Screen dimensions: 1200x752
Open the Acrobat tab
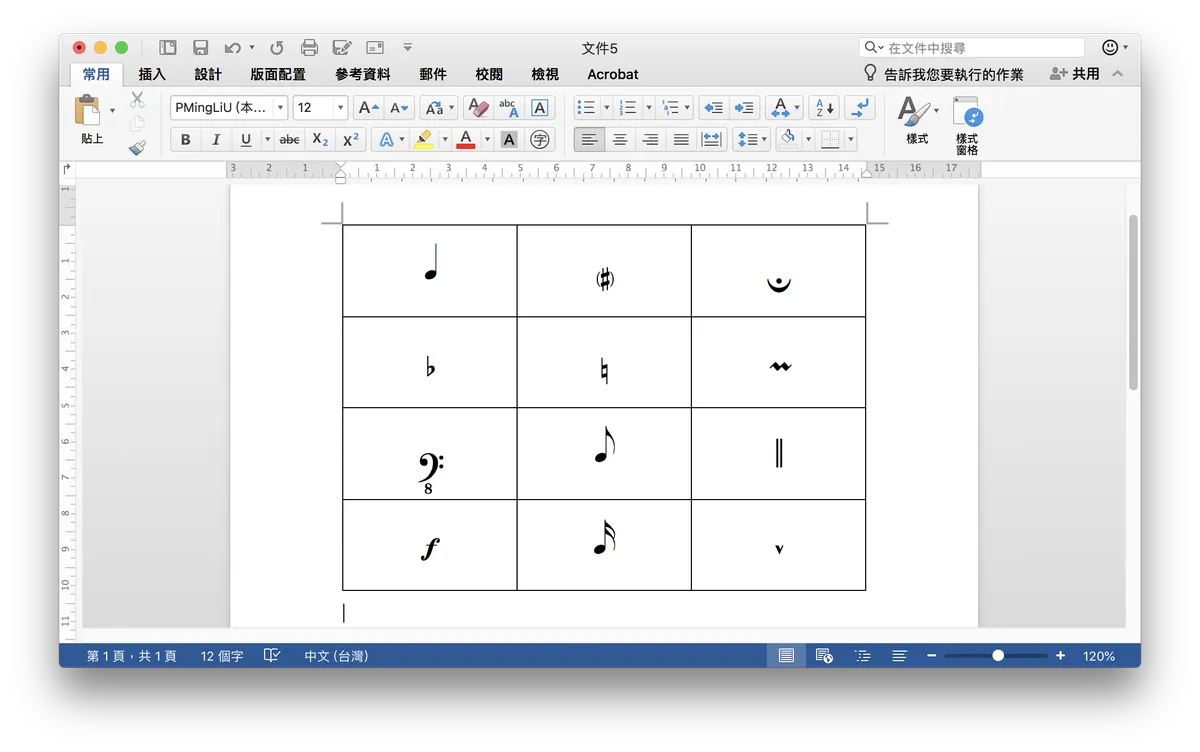(x=613, y=74)
